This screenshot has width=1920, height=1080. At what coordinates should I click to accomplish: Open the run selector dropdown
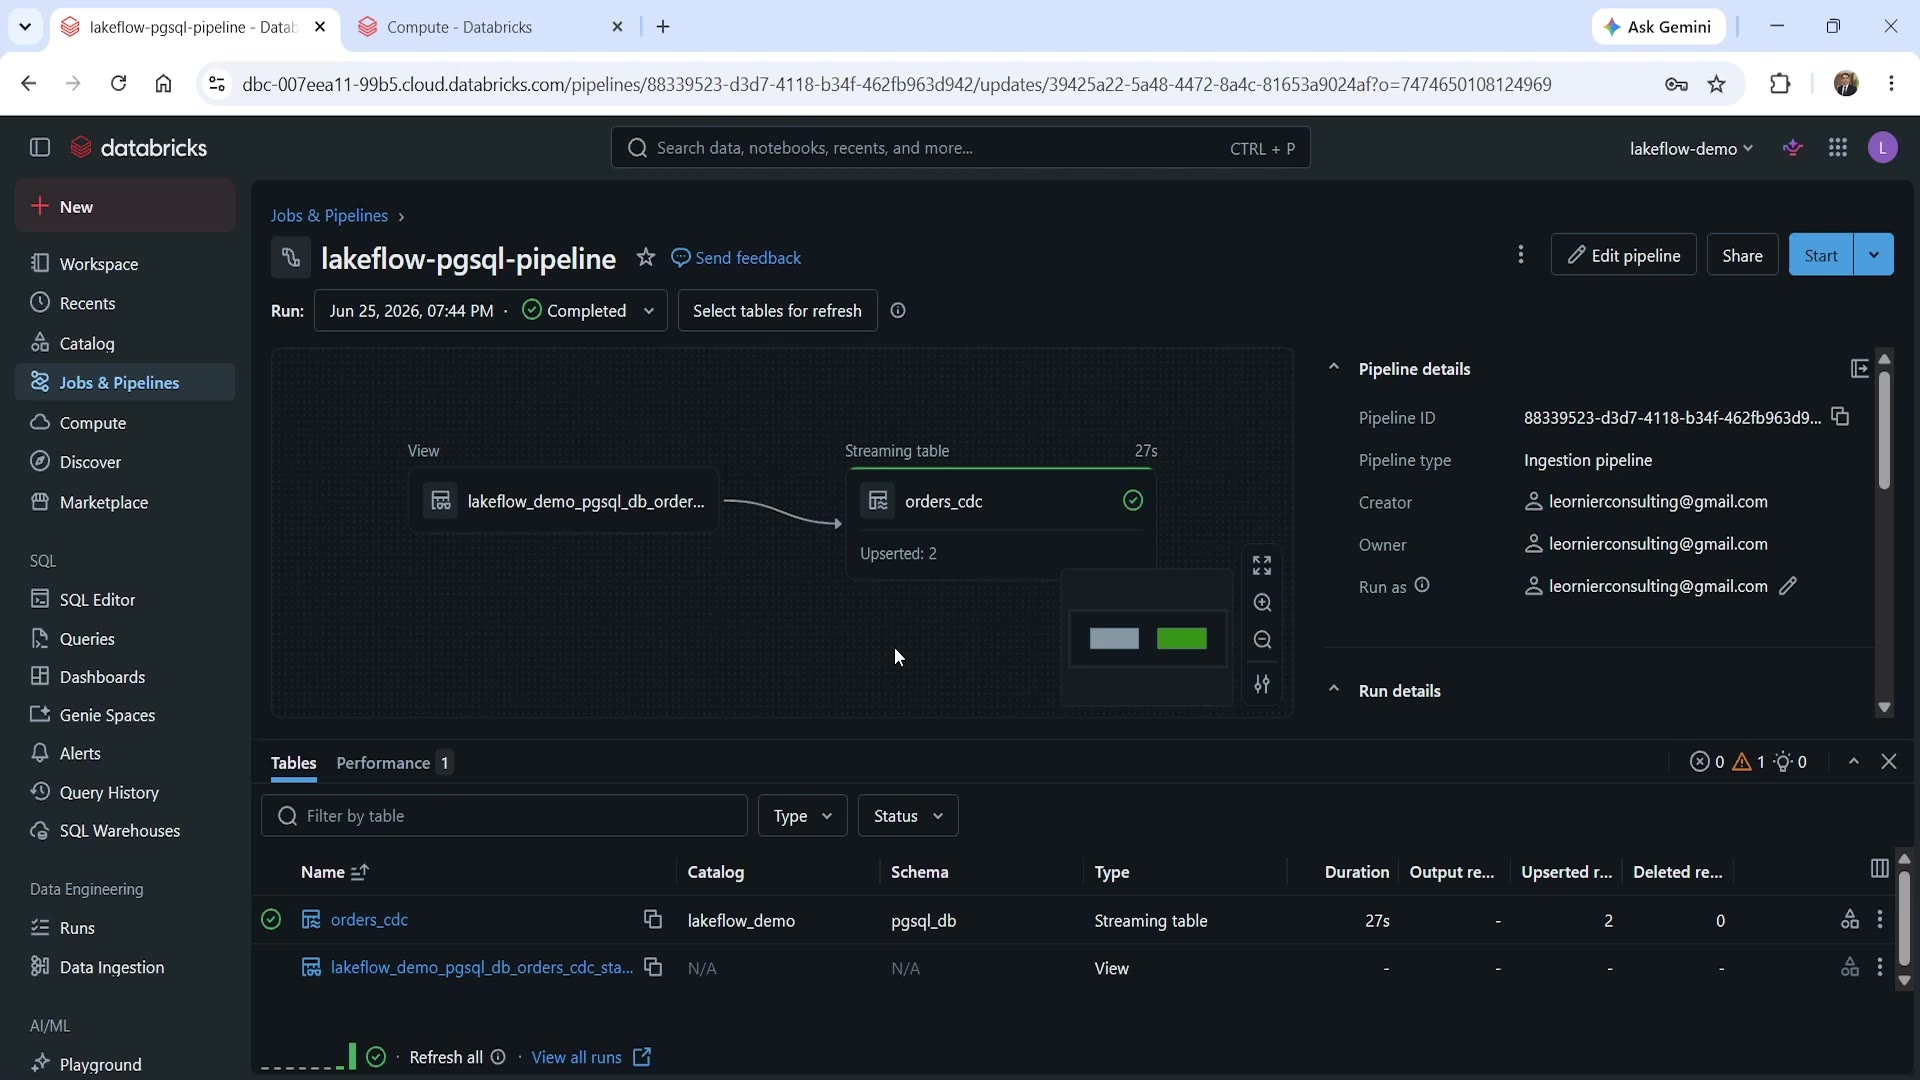(x=490, y=311)
